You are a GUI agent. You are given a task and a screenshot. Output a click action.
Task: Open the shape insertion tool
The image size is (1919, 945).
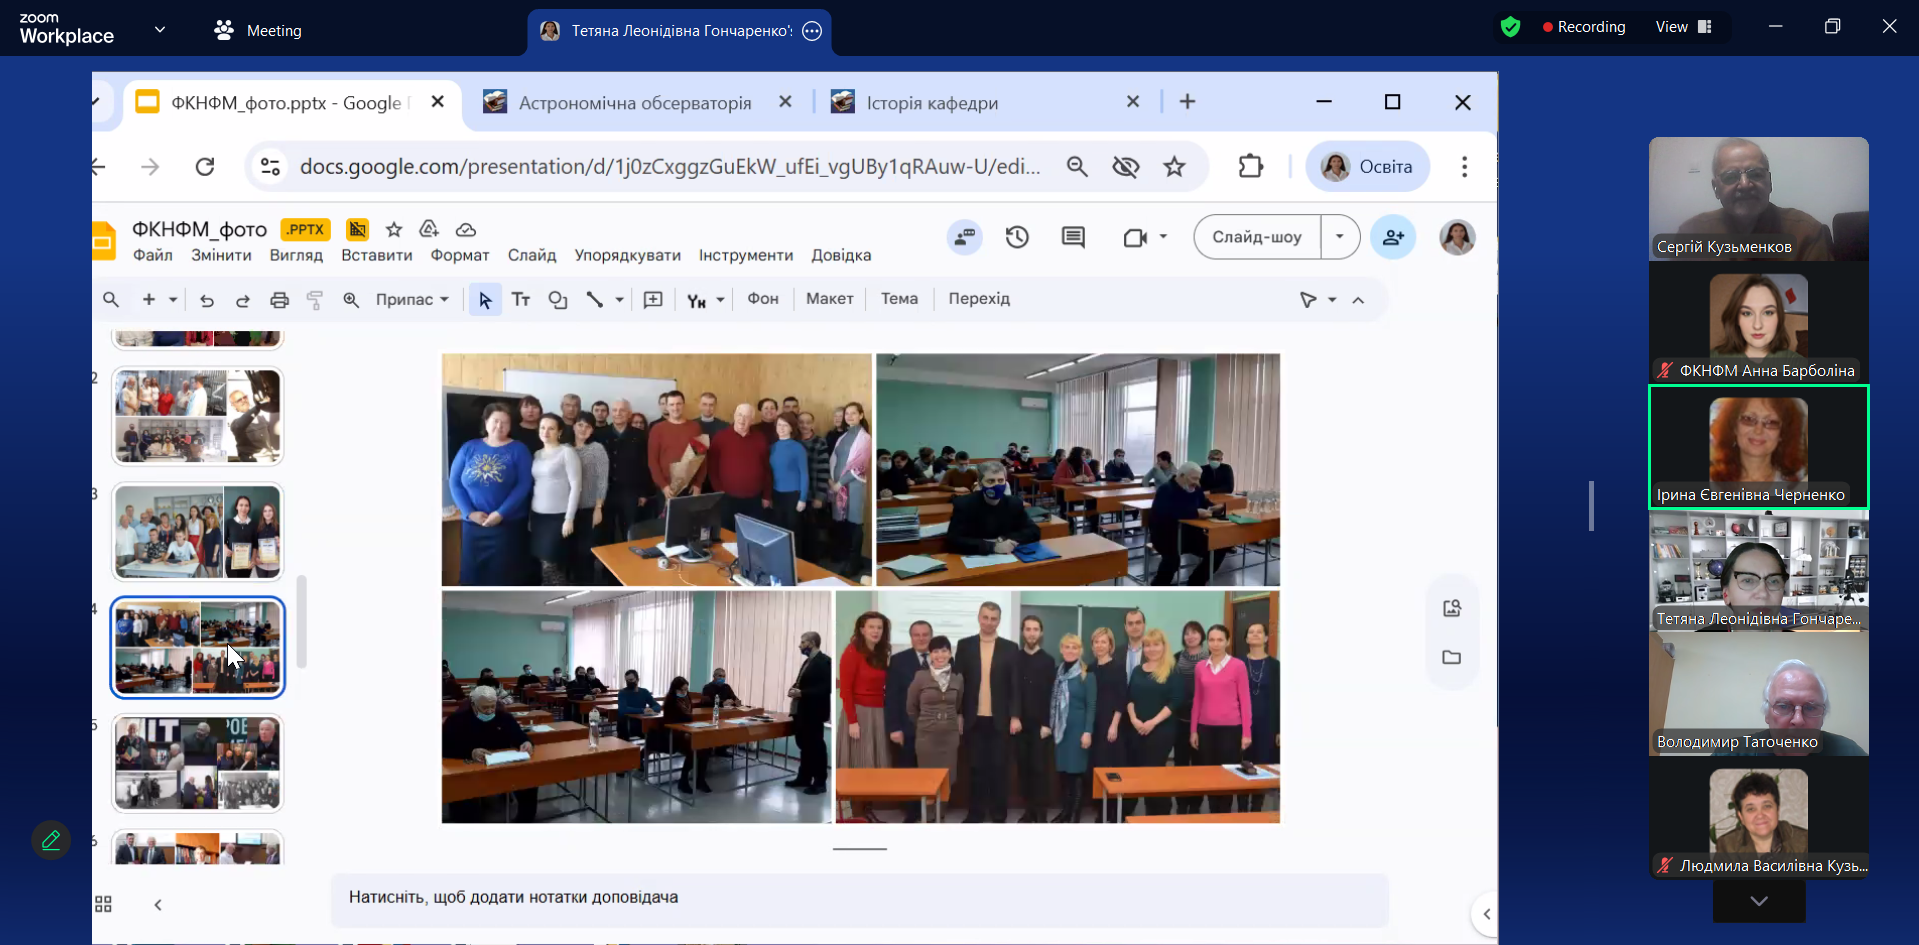pyautogui.click(x=560, y=300)
